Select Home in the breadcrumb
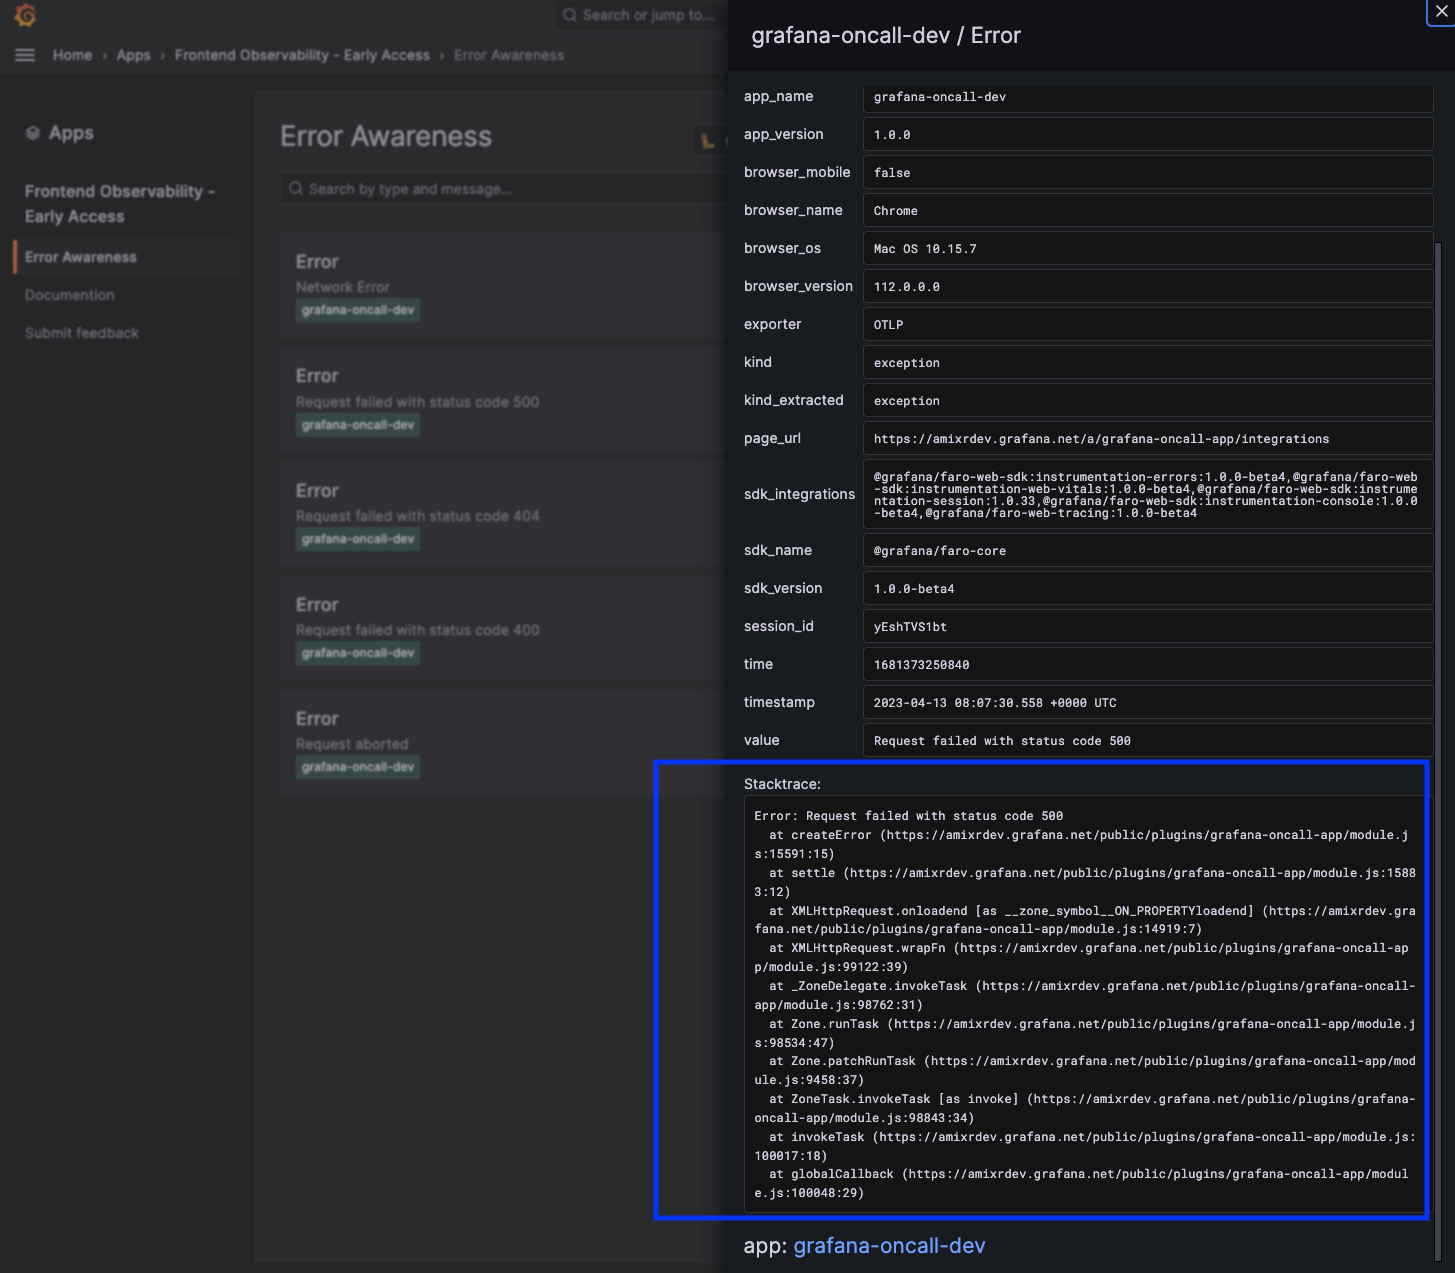The image size is (1455, 1273). (72, 55)
